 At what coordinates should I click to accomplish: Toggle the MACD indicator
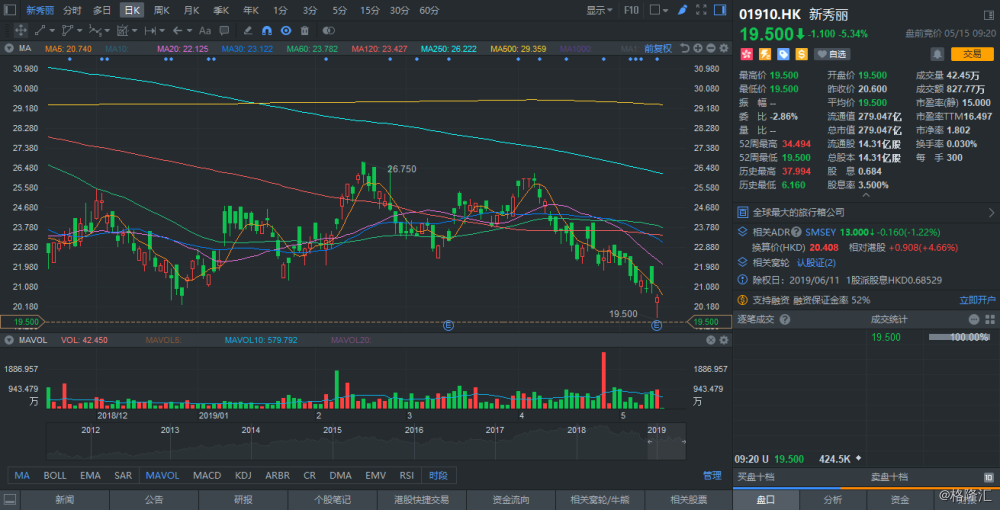tap(207, 476)
